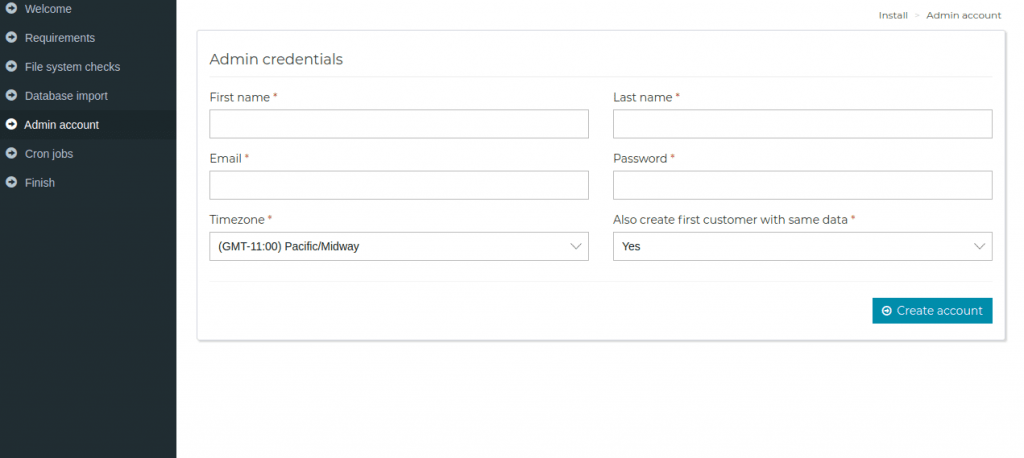Click the Create account button
The height and width of the screenshot is (458, 1024).
tap(932, 311)
